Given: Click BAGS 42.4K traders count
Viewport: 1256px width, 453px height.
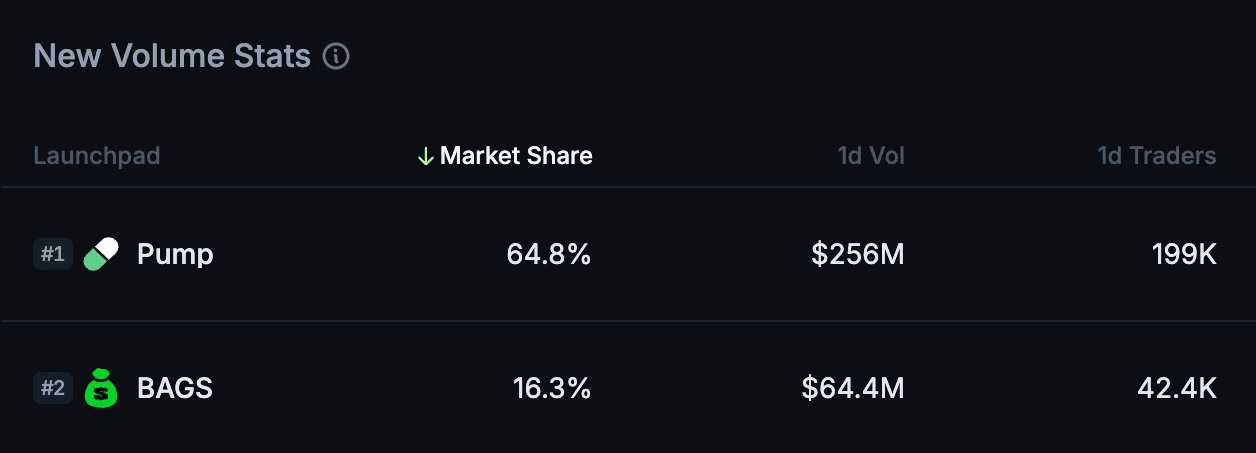Looking at the screenshot, I should click(1177, 388).
